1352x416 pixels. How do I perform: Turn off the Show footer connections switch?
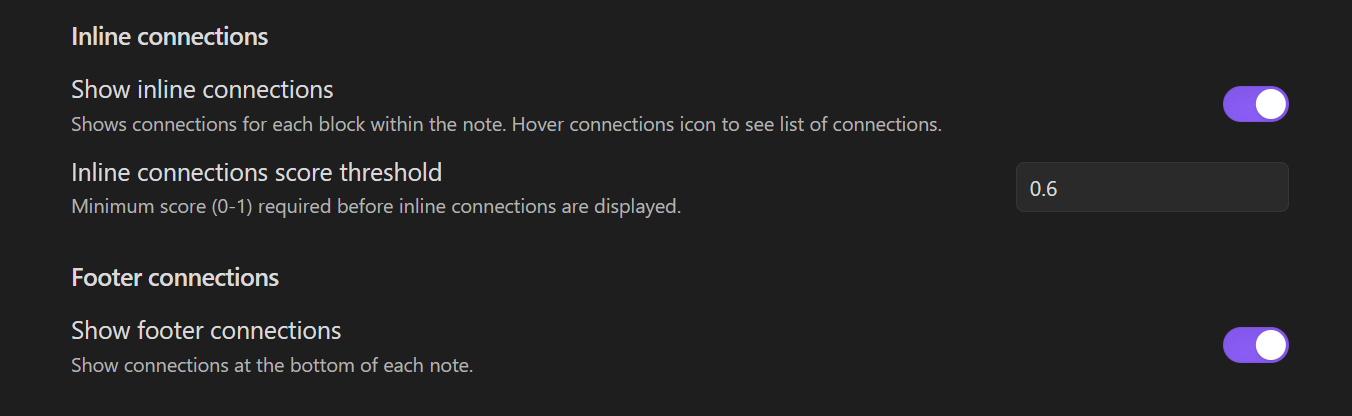[x=1255, y=345]
